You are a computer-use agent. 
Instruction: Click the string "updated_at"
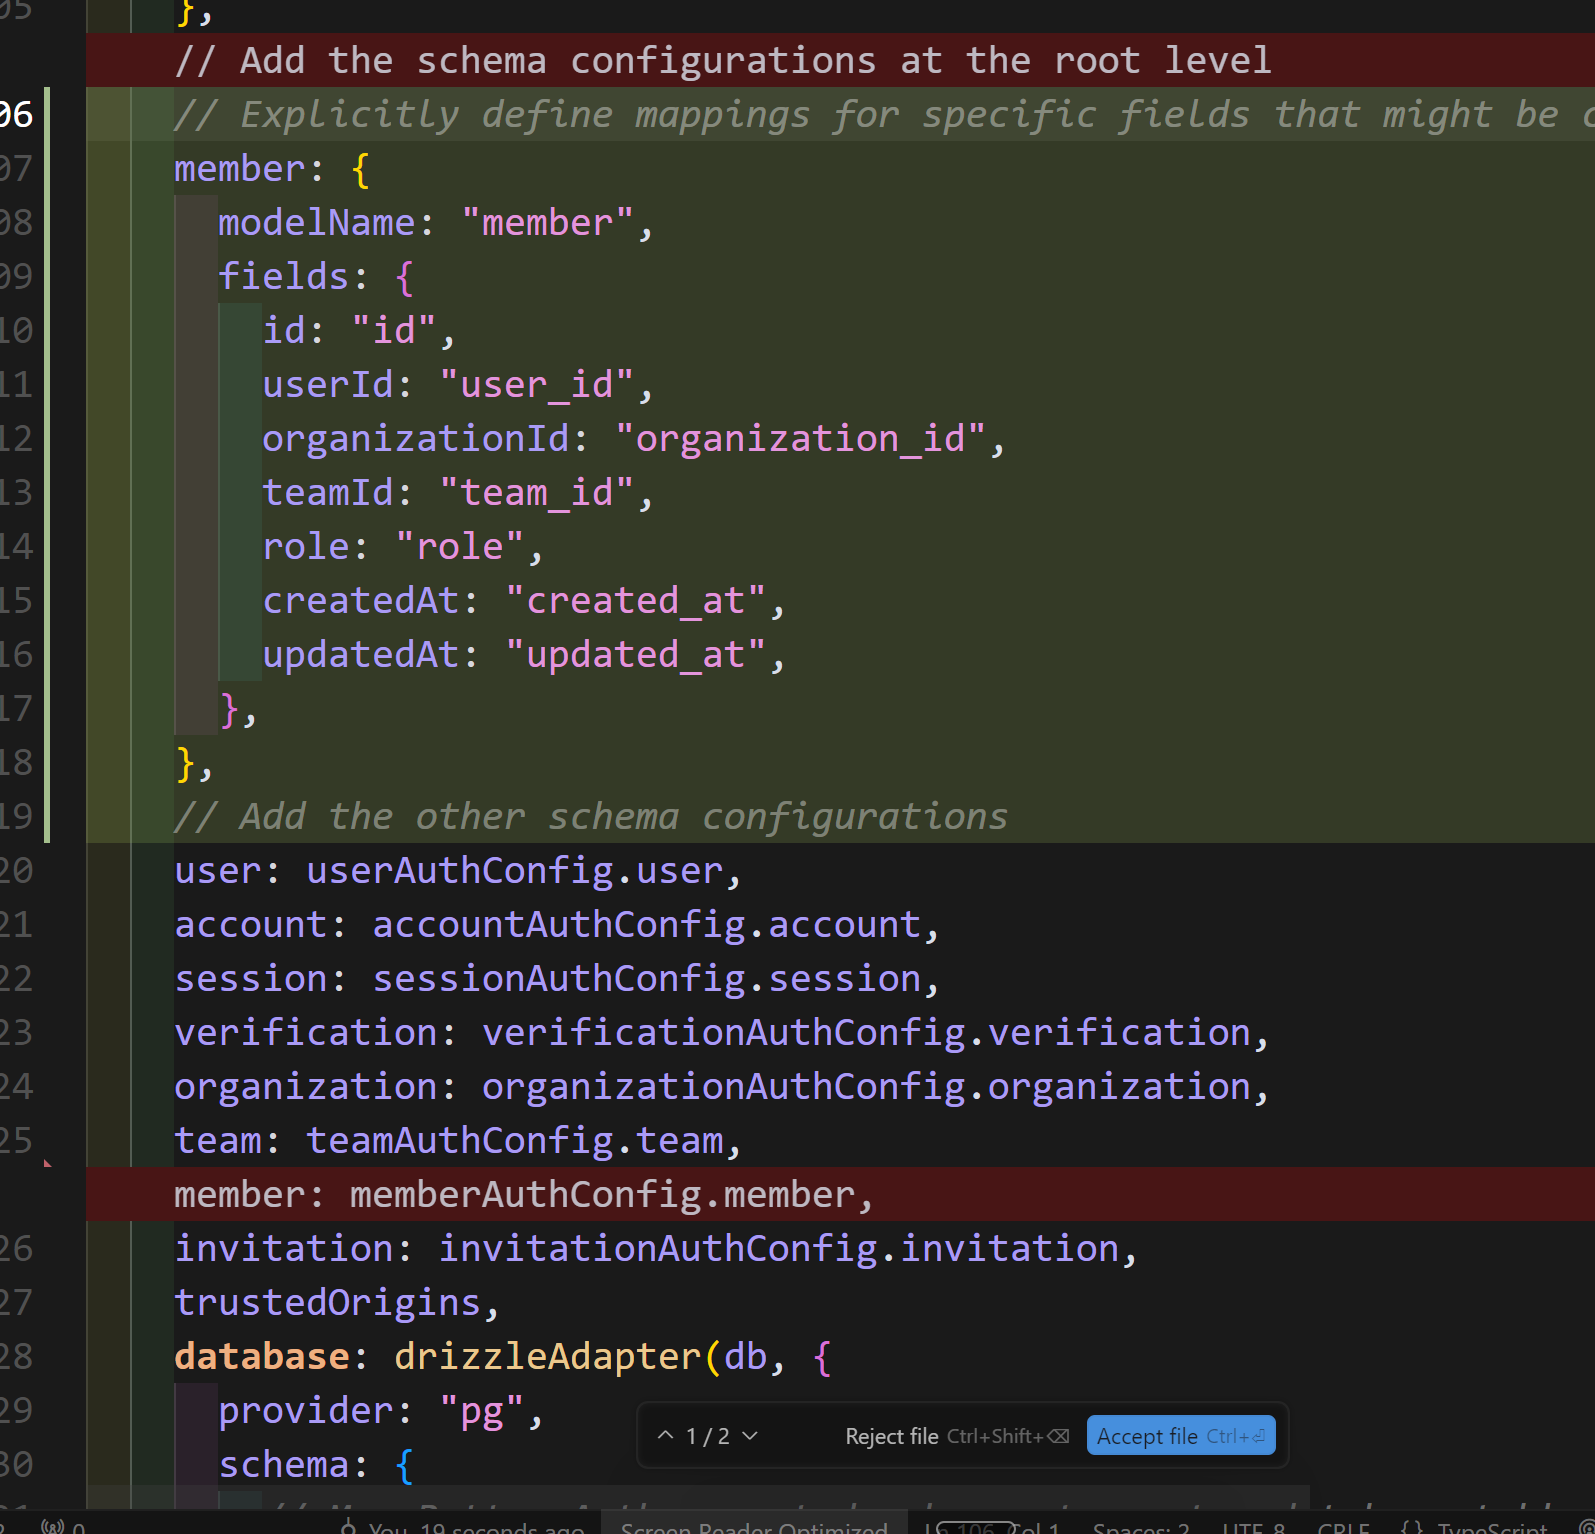635,655
